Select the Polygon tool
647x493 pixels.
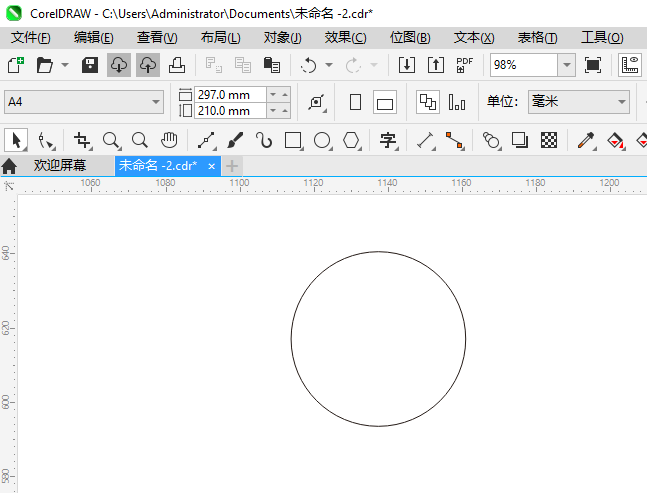(352, 140)
